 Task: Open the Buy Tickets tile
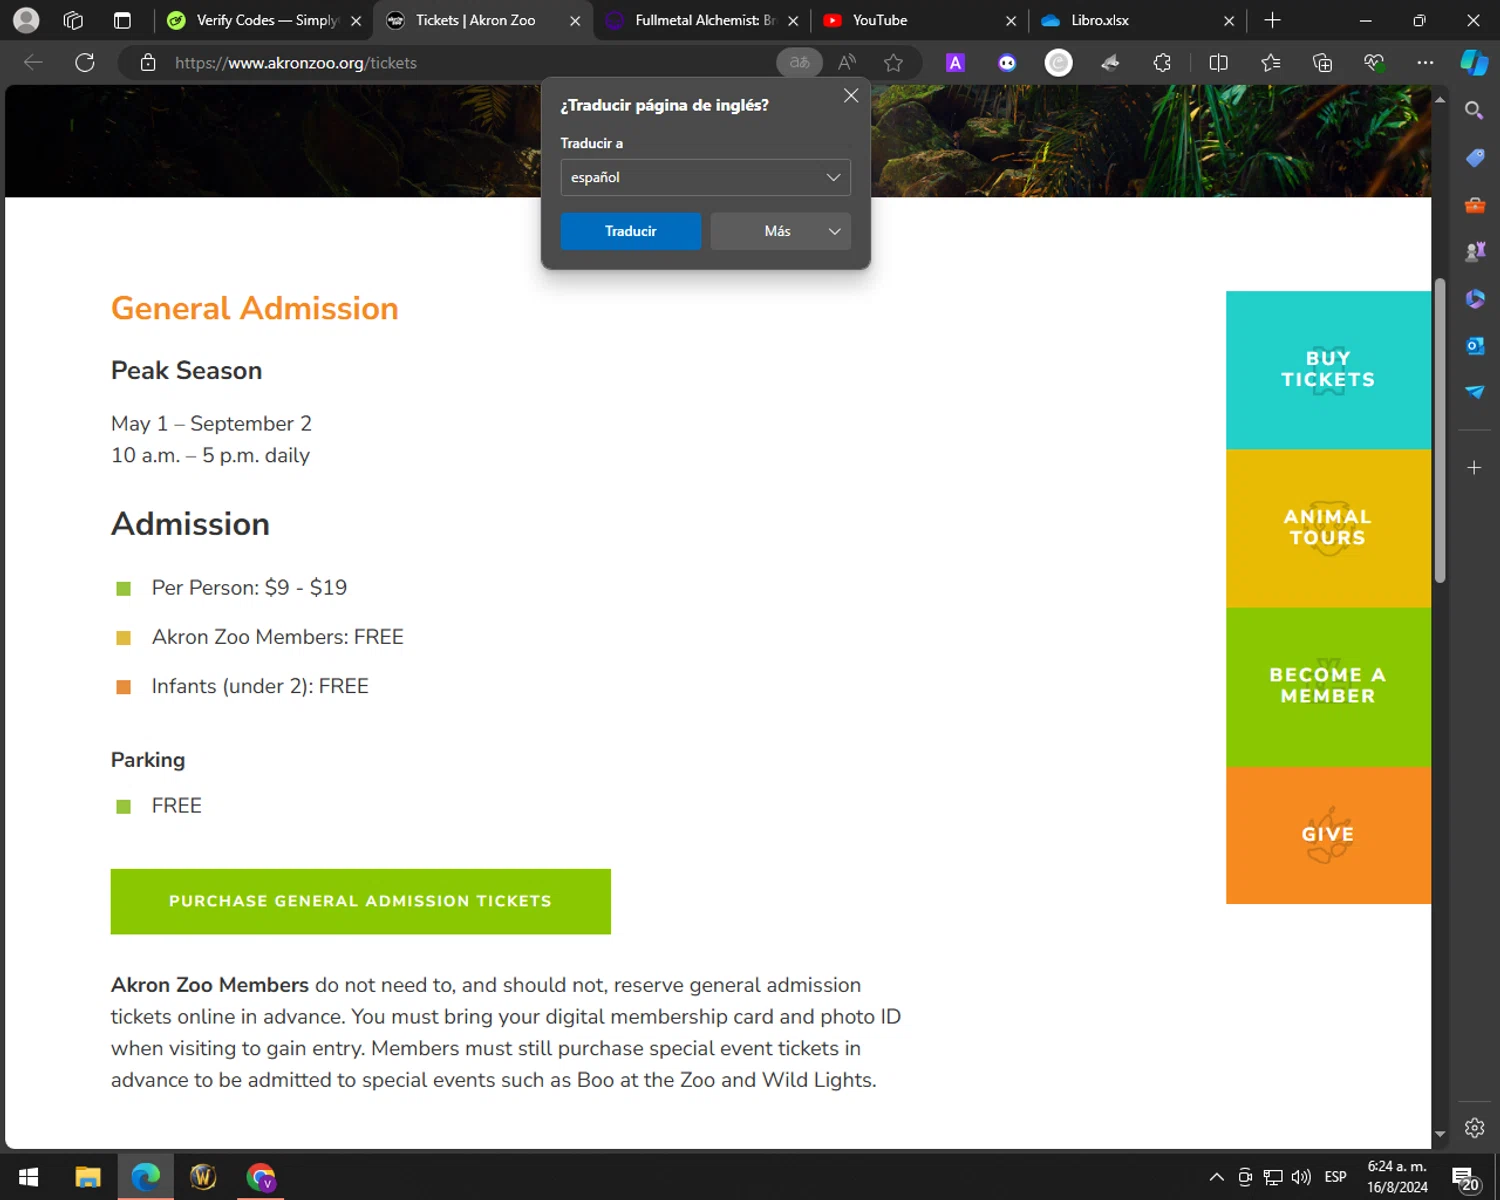click(1328, 370)
